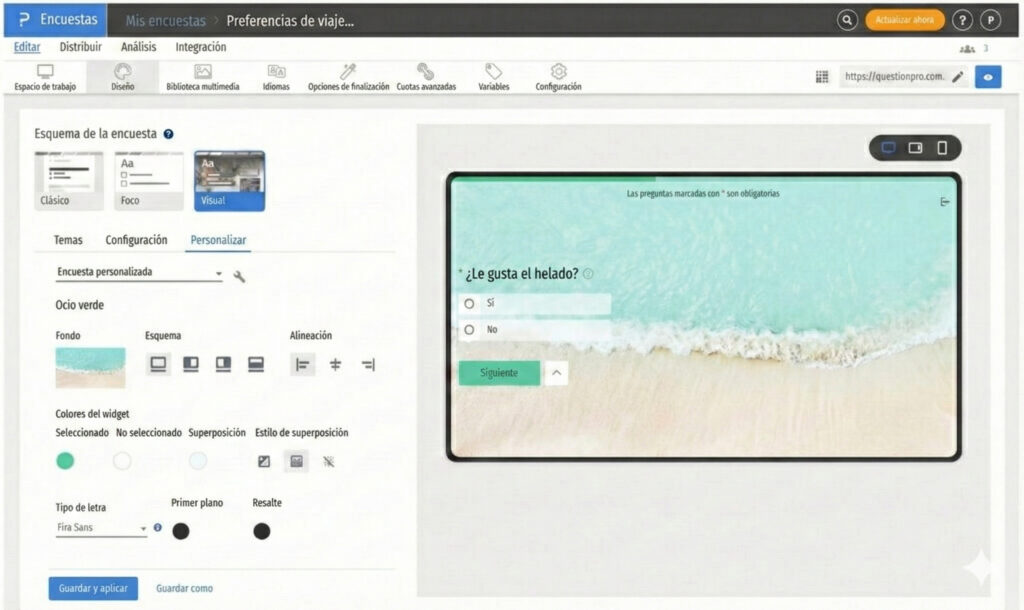Select the Sí radio button
Viewport: 1024px width, 610px height.
coord(467,305)
